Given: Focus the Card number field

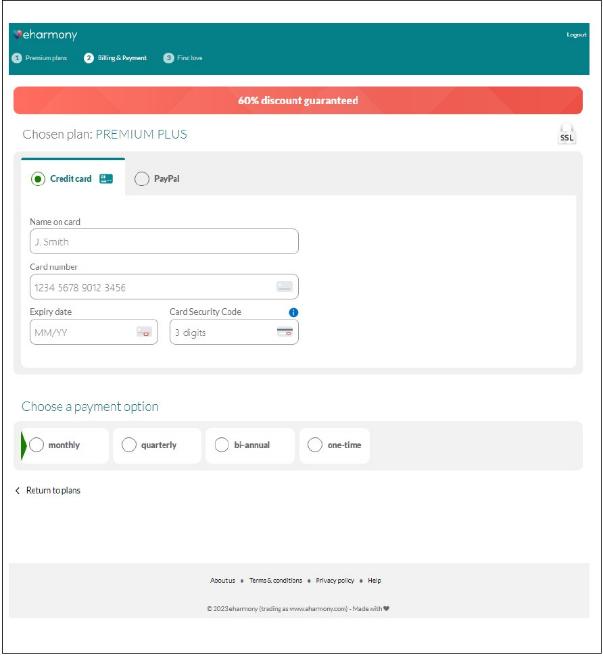Looking at the screenshot, I should coord(164,287).
